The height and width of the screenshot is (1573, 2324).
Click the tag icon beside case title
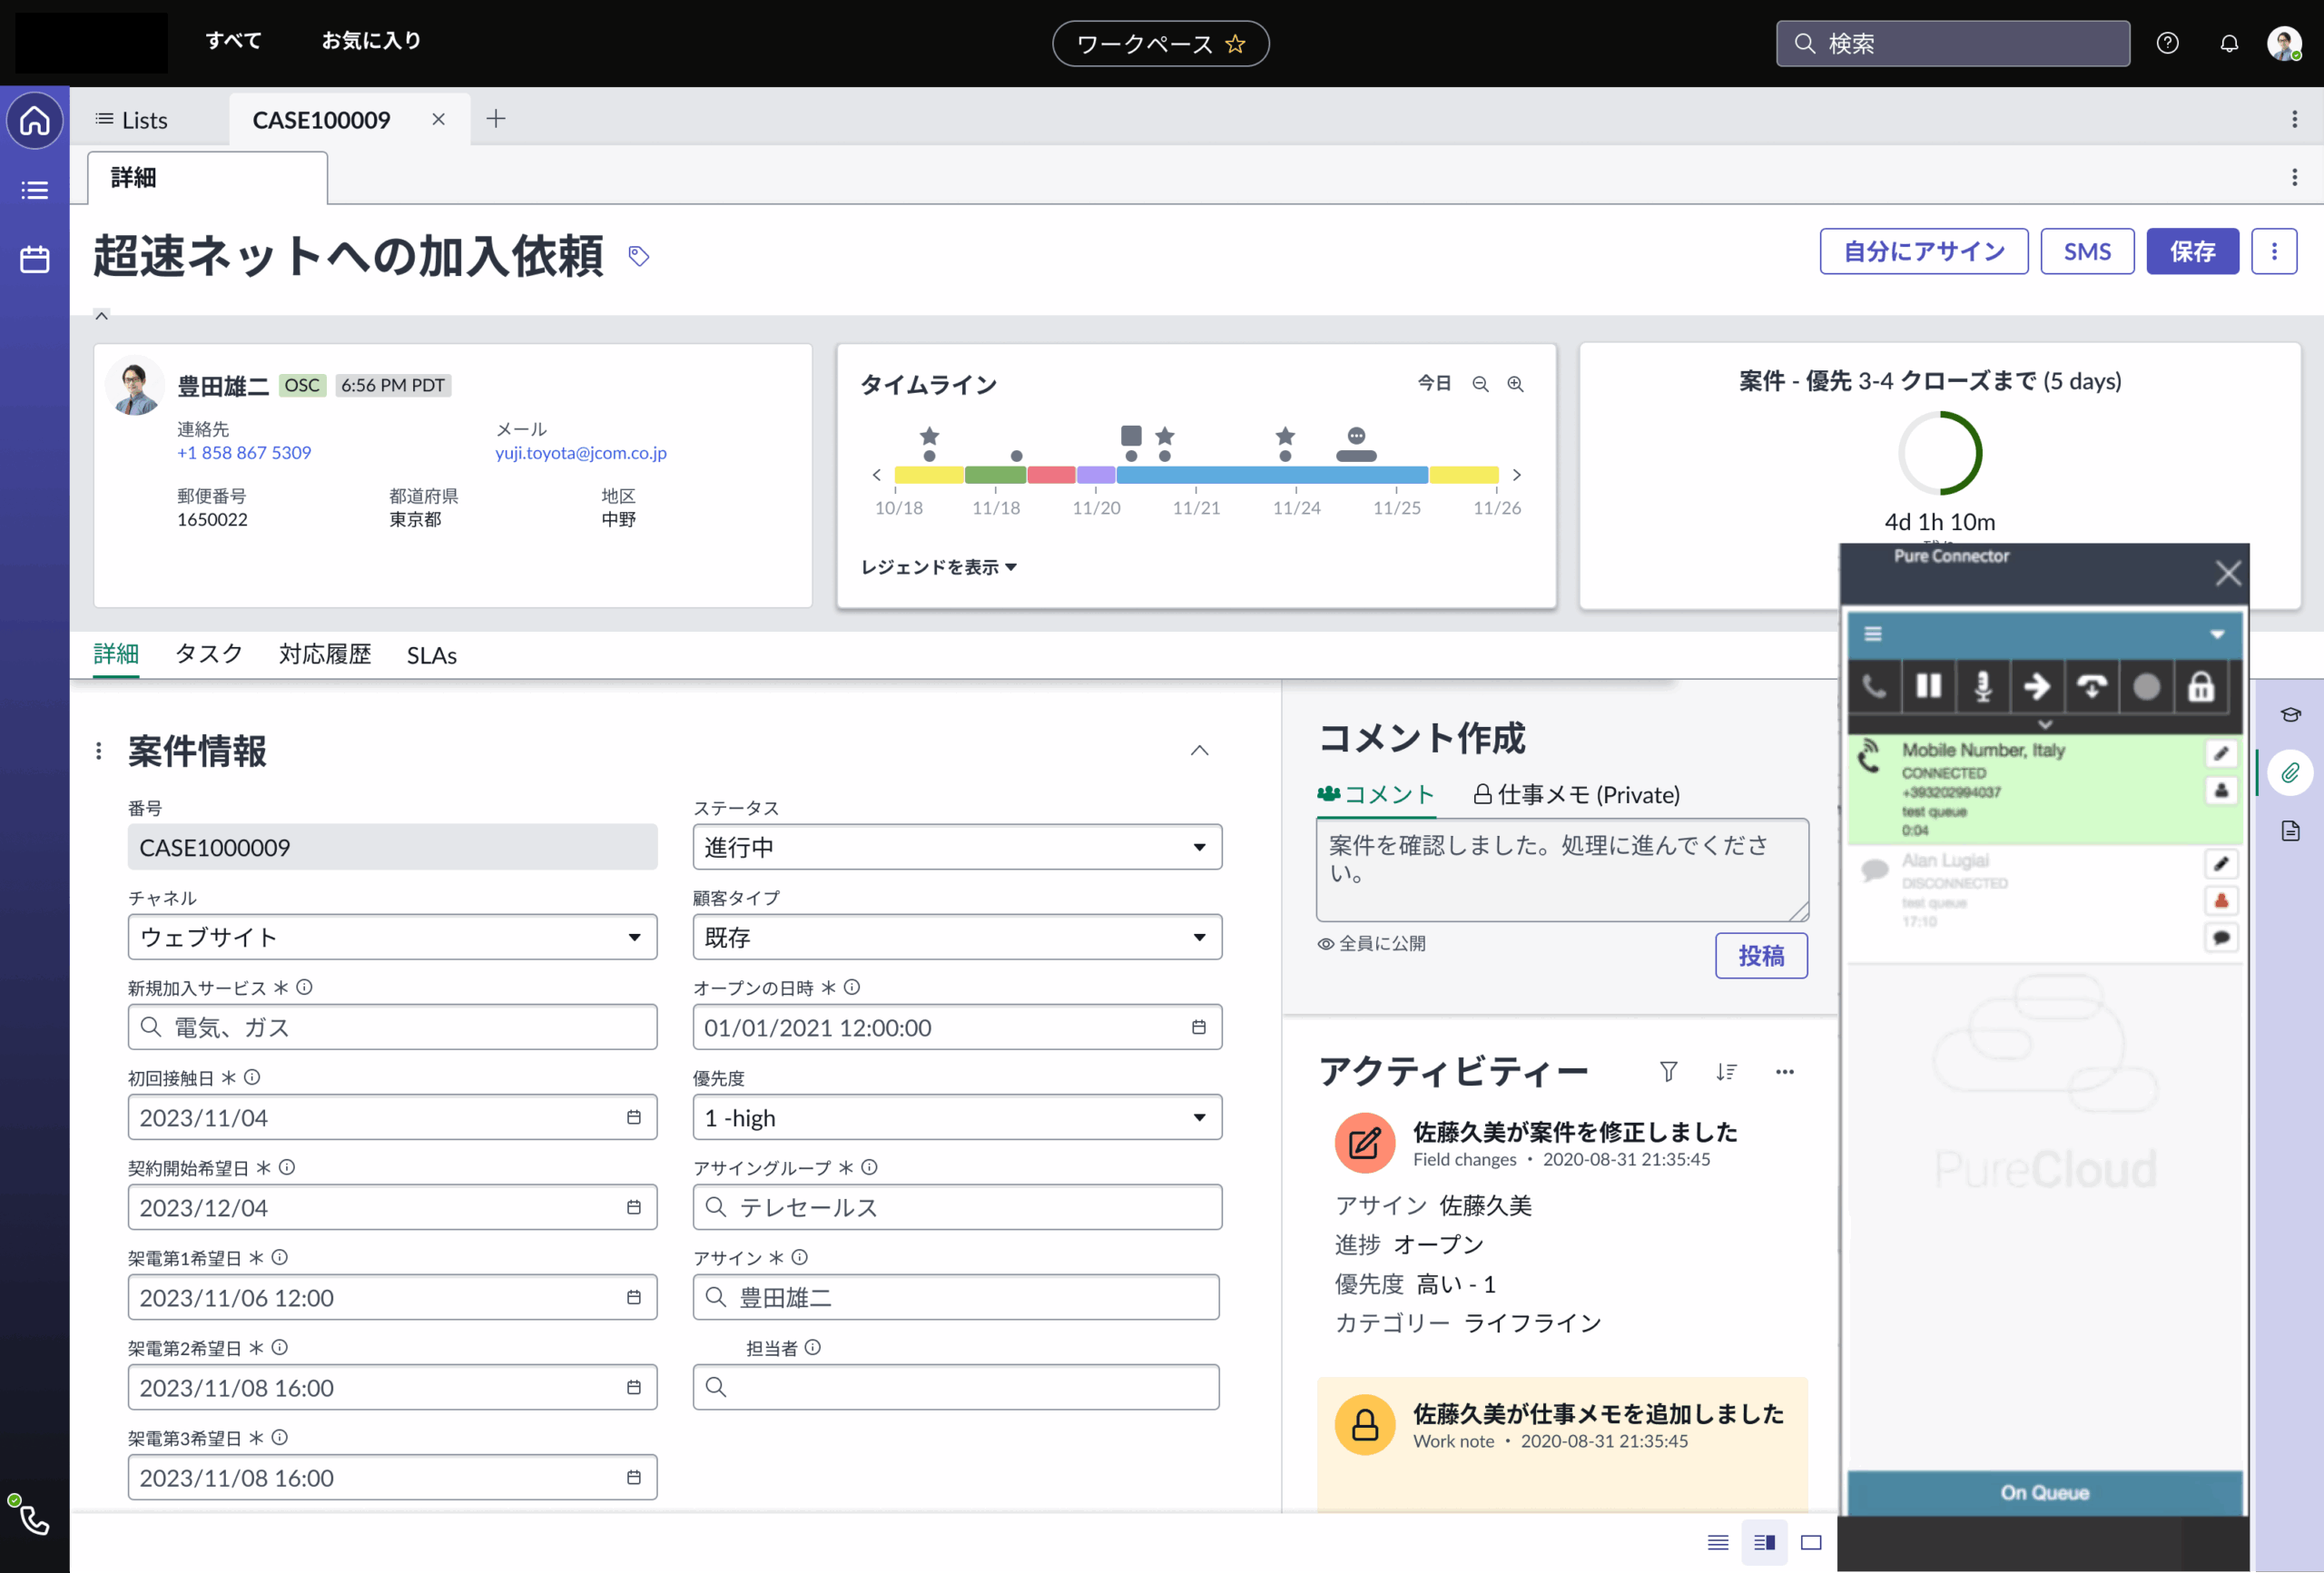click(x=639, y=256)
